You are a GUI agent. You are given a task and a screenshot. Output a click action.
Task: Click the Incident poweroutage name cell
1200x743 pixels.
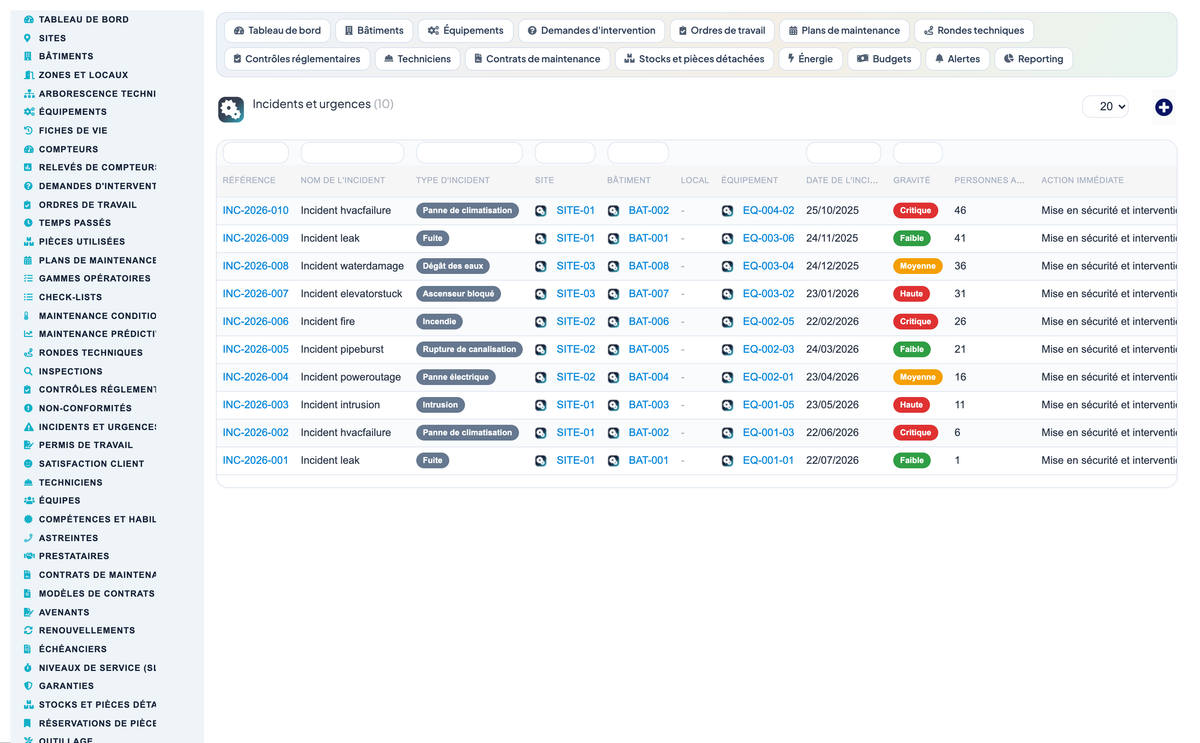coord(351,378)
